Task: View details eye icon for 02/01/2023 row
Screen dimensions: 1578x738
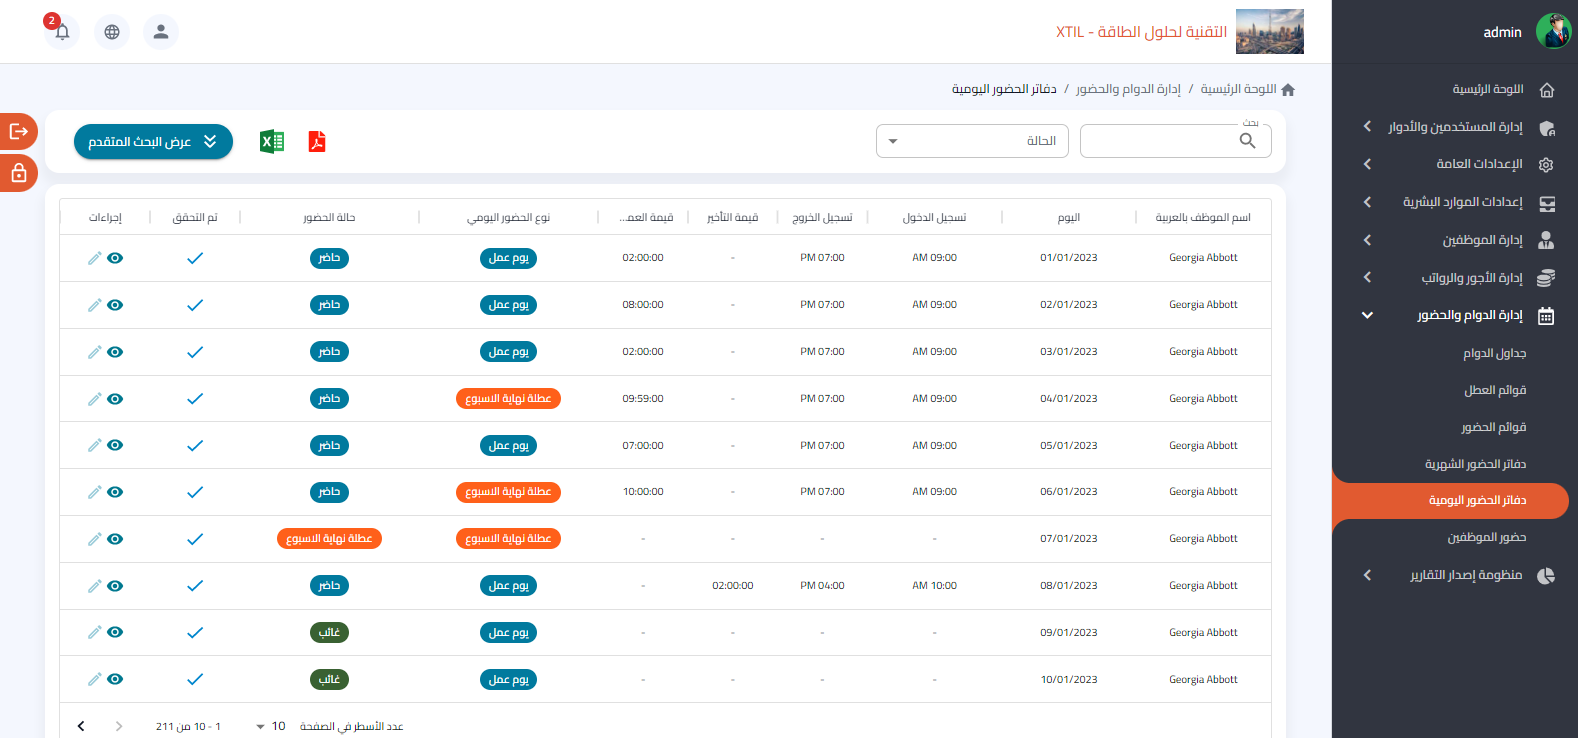Action: (x=116, y=305)
